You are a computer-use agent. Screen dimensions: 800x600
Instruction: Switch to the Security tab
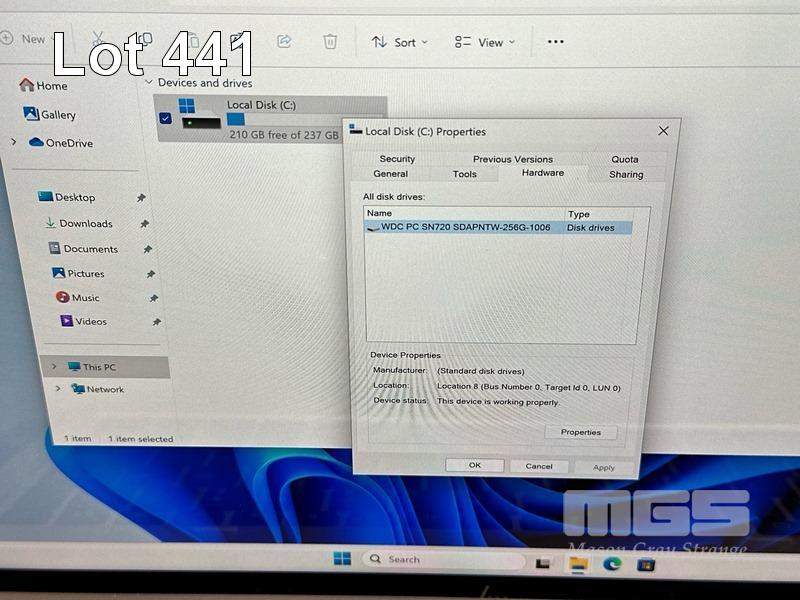tap(397, 159)
